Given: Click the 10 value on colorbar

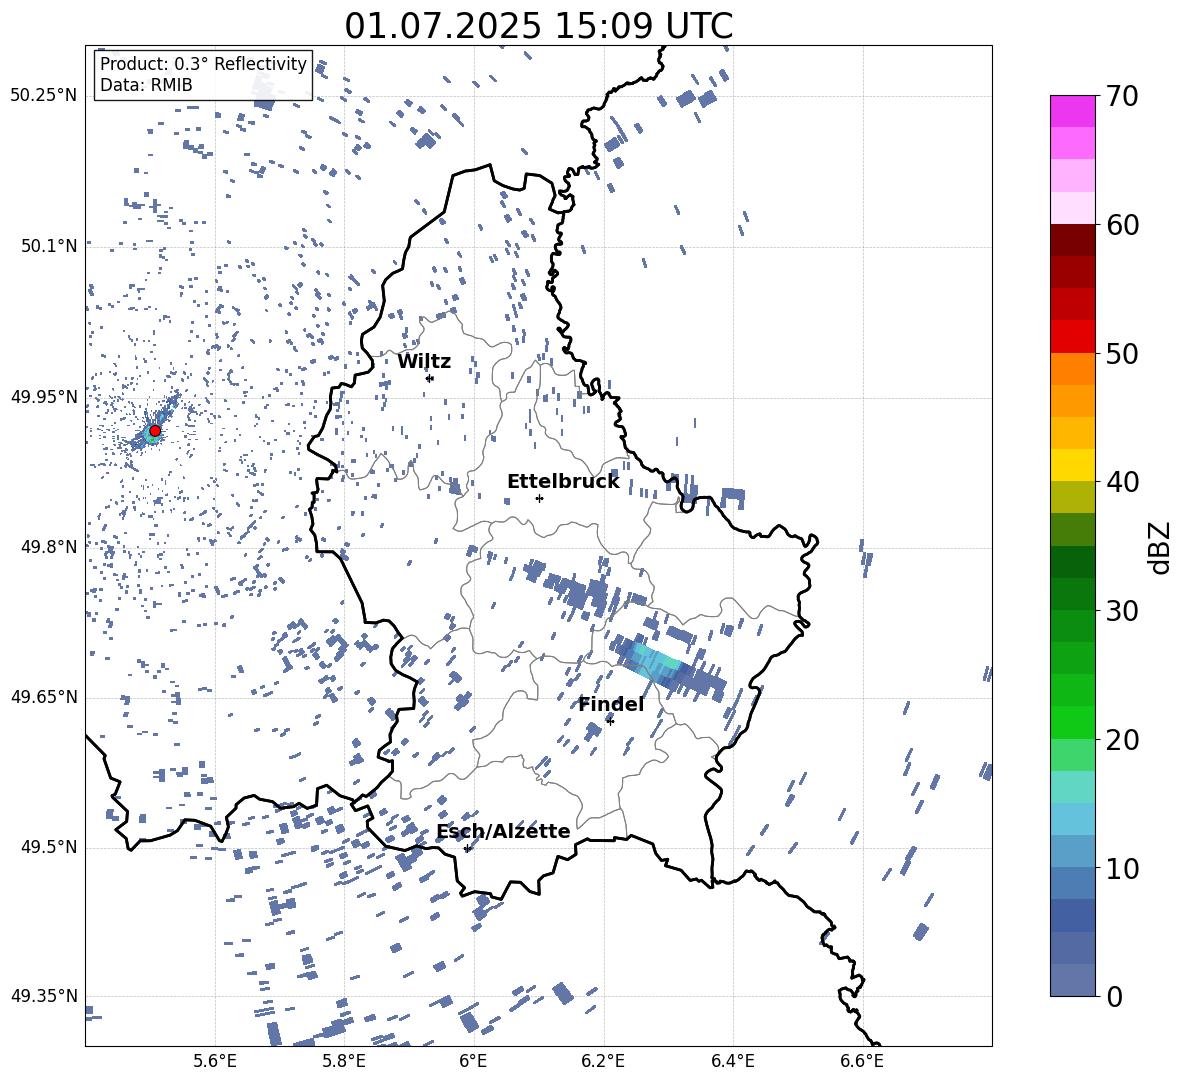Looking at the screenshot, I should pyautogui.click(x=1122, y=868).
